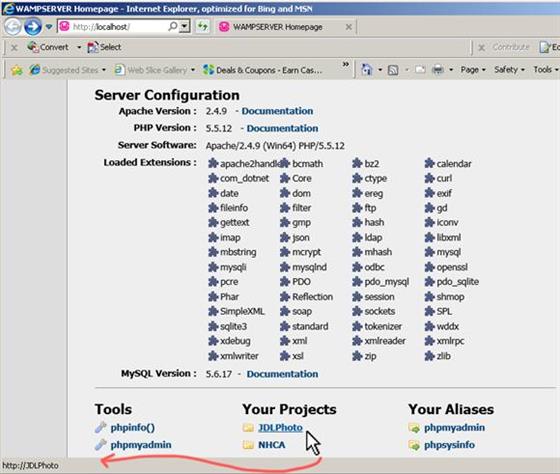Click the RSS feeds icon

(x=393, y=70)
